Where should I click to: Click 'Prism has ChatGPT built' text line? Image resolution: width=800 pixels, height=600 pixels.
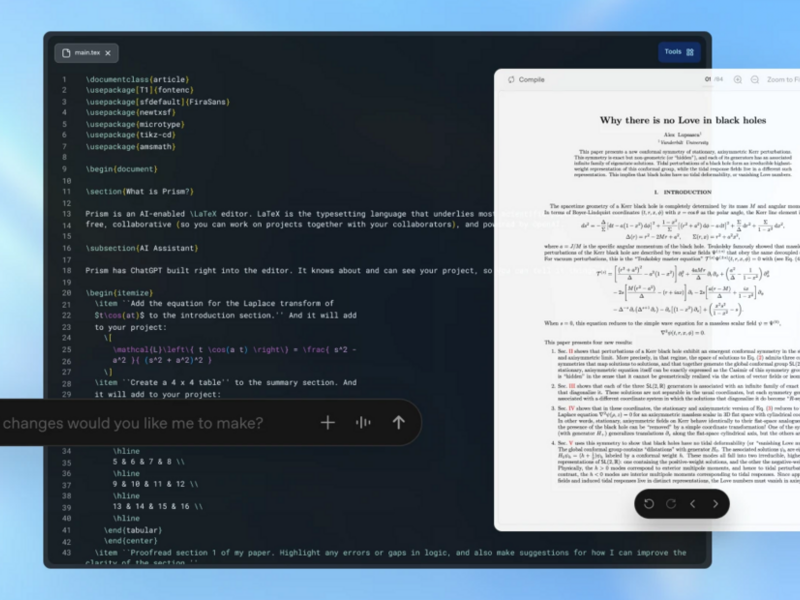pyautogui.click(x=289, y=271)
